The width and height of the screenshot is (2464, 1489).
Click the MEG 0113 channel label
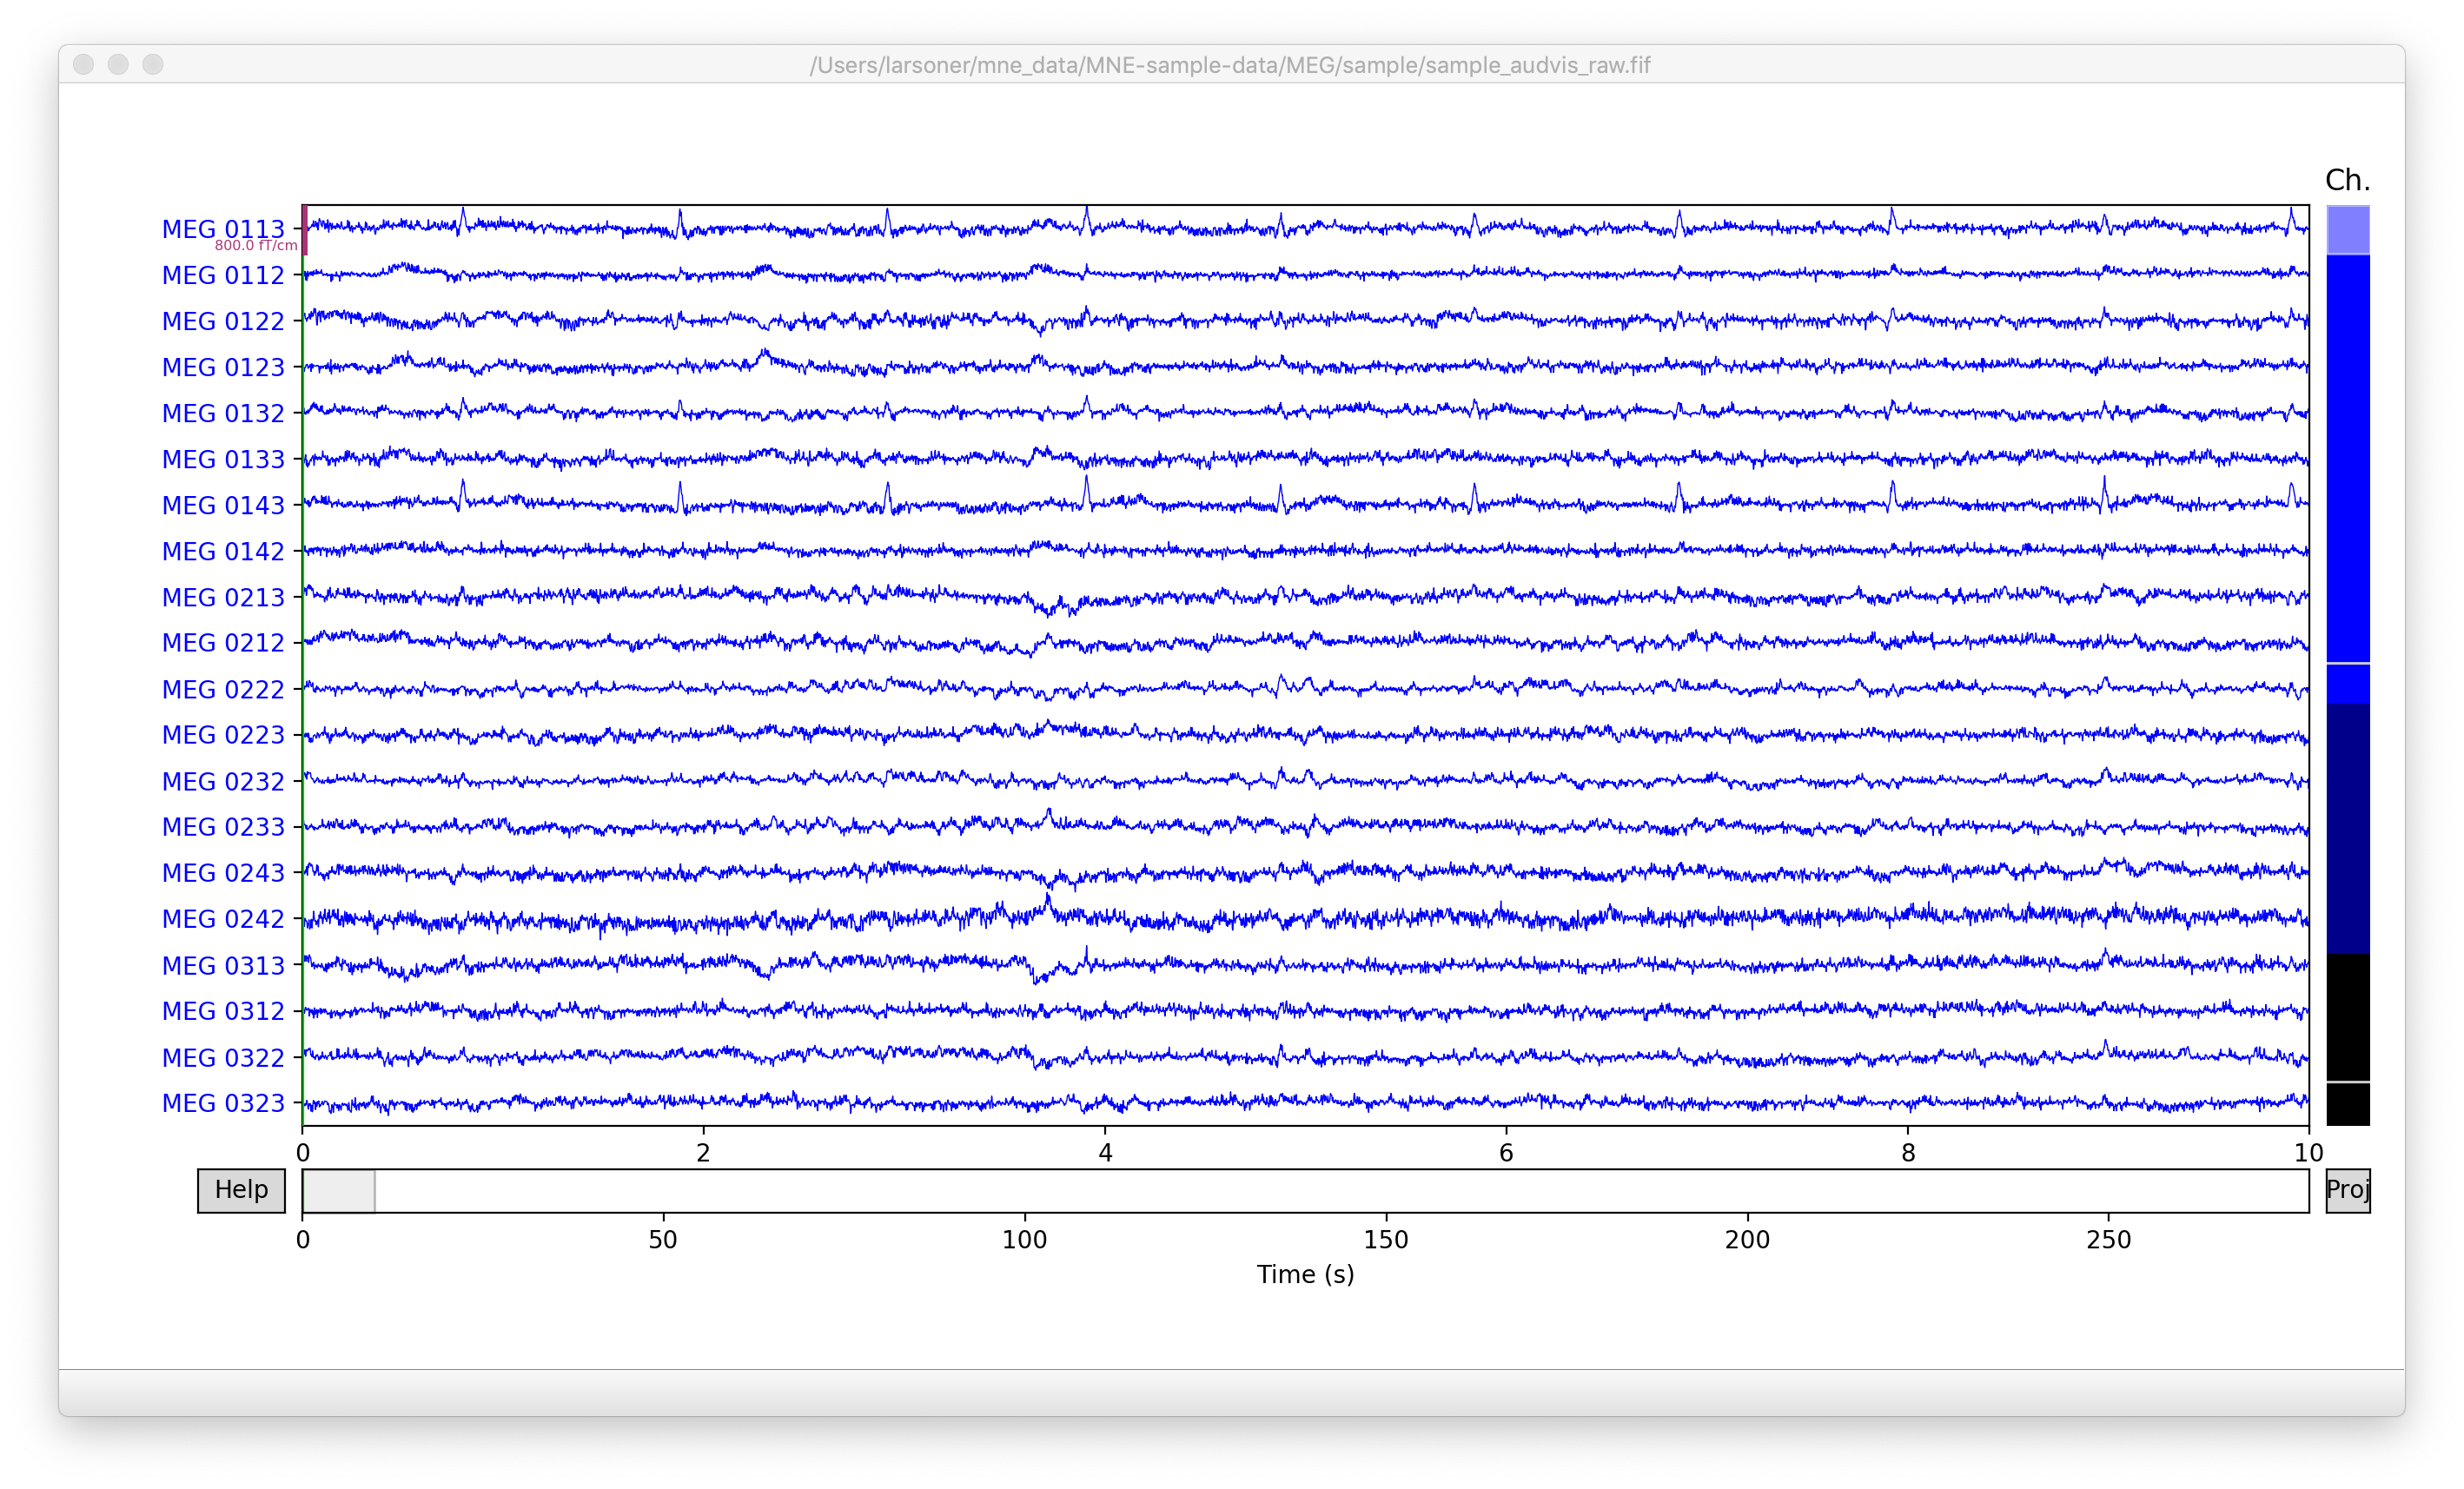tap(223, 229)
